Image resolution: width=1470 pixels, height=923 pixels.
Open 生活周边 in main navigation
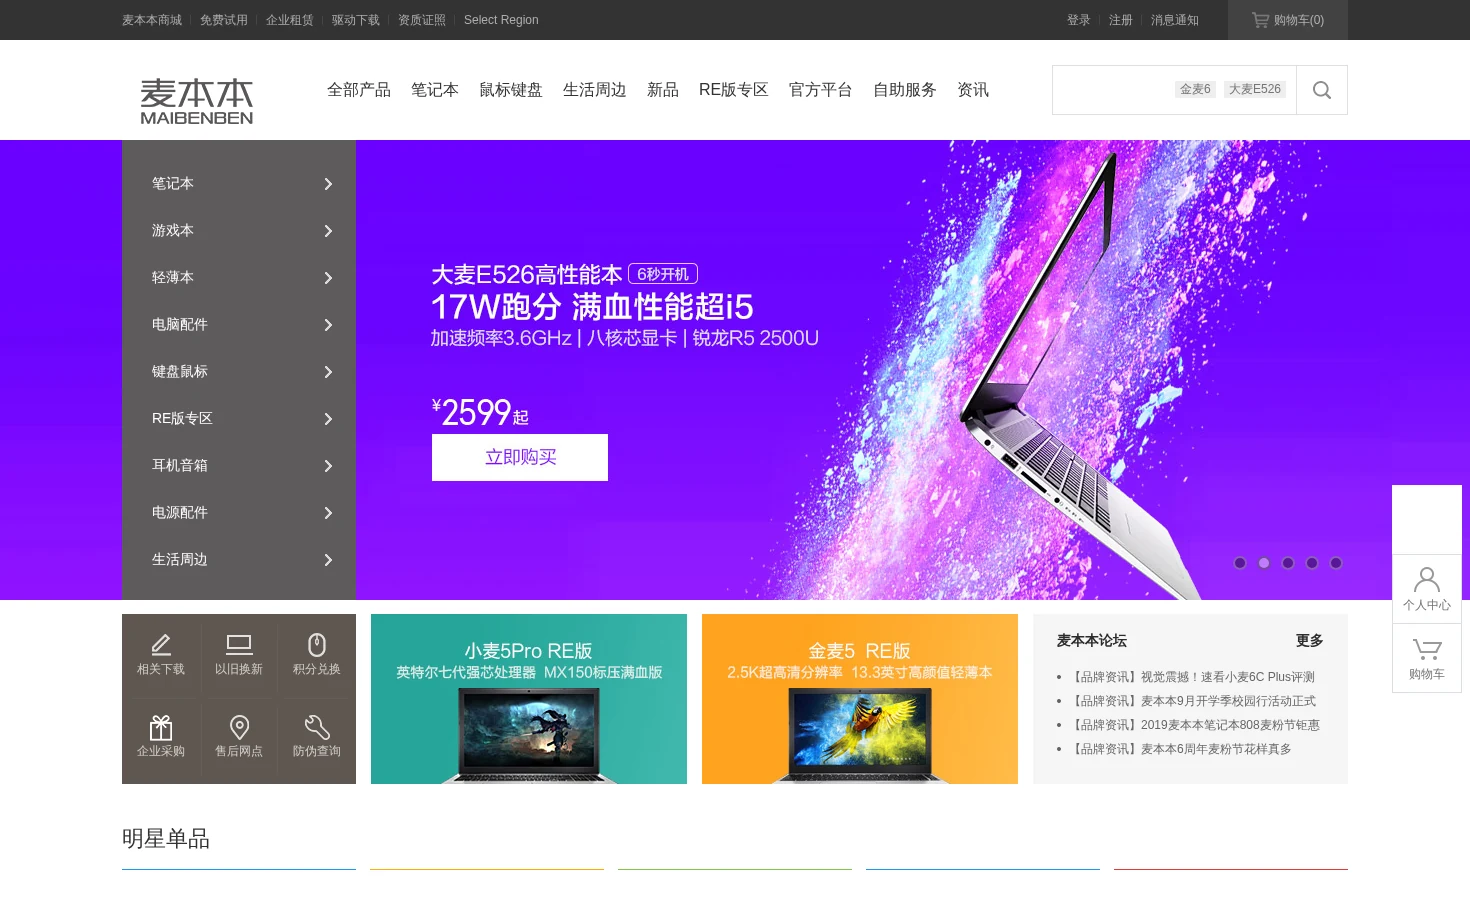[x=595, y=90]
